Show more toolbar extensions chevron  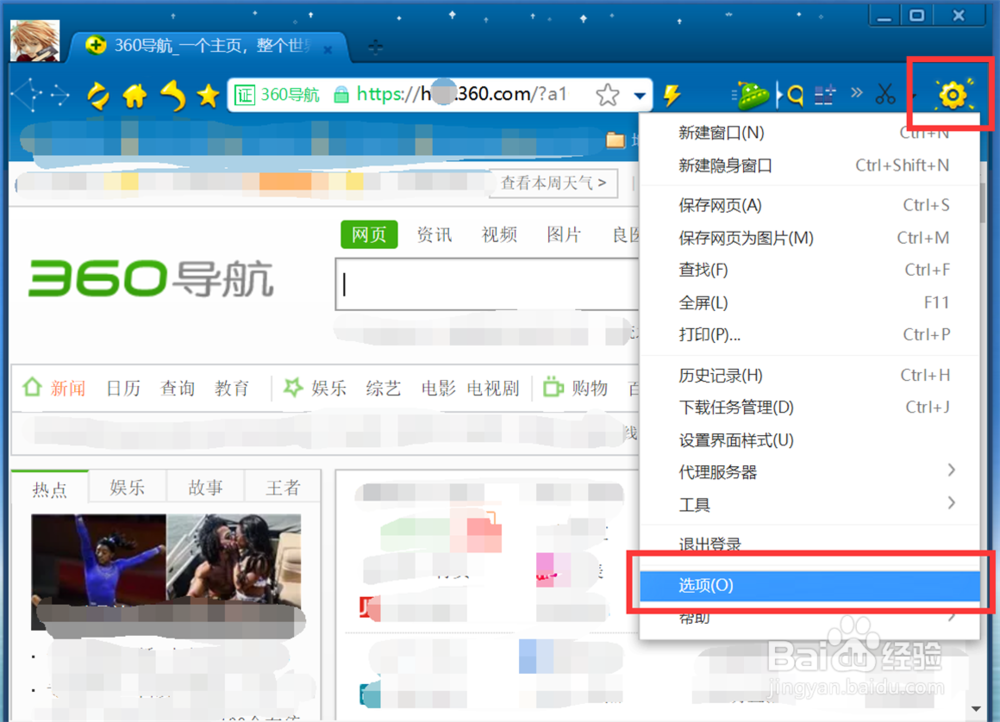[857, 93]
